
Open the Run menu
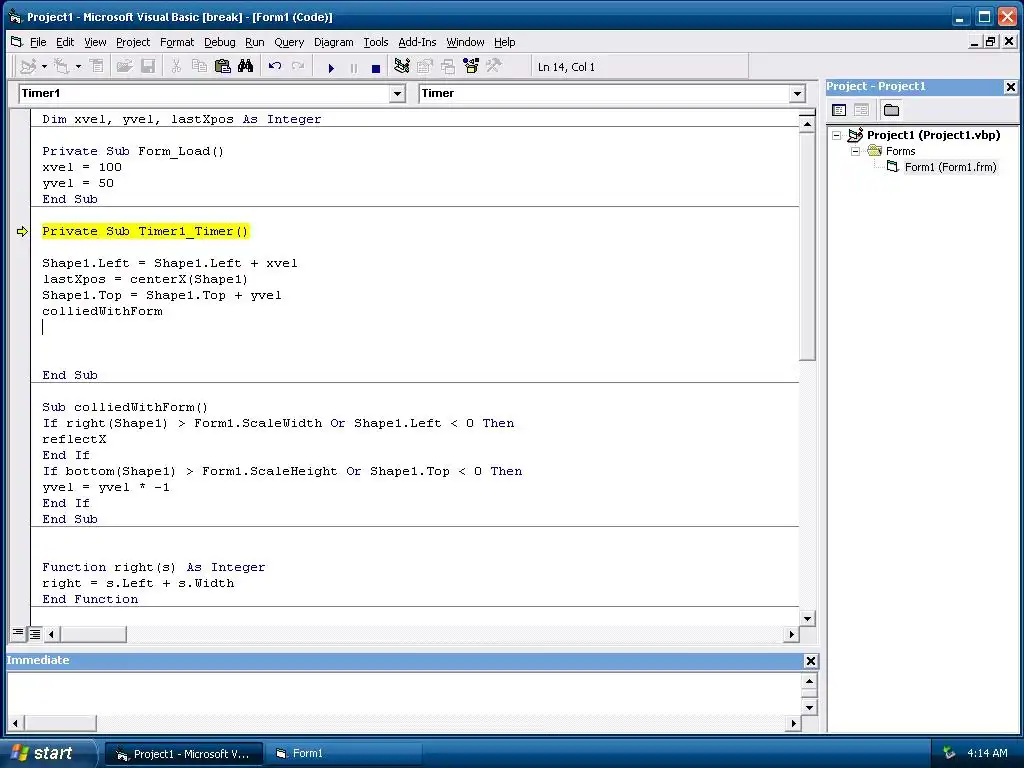click(255, 42)
